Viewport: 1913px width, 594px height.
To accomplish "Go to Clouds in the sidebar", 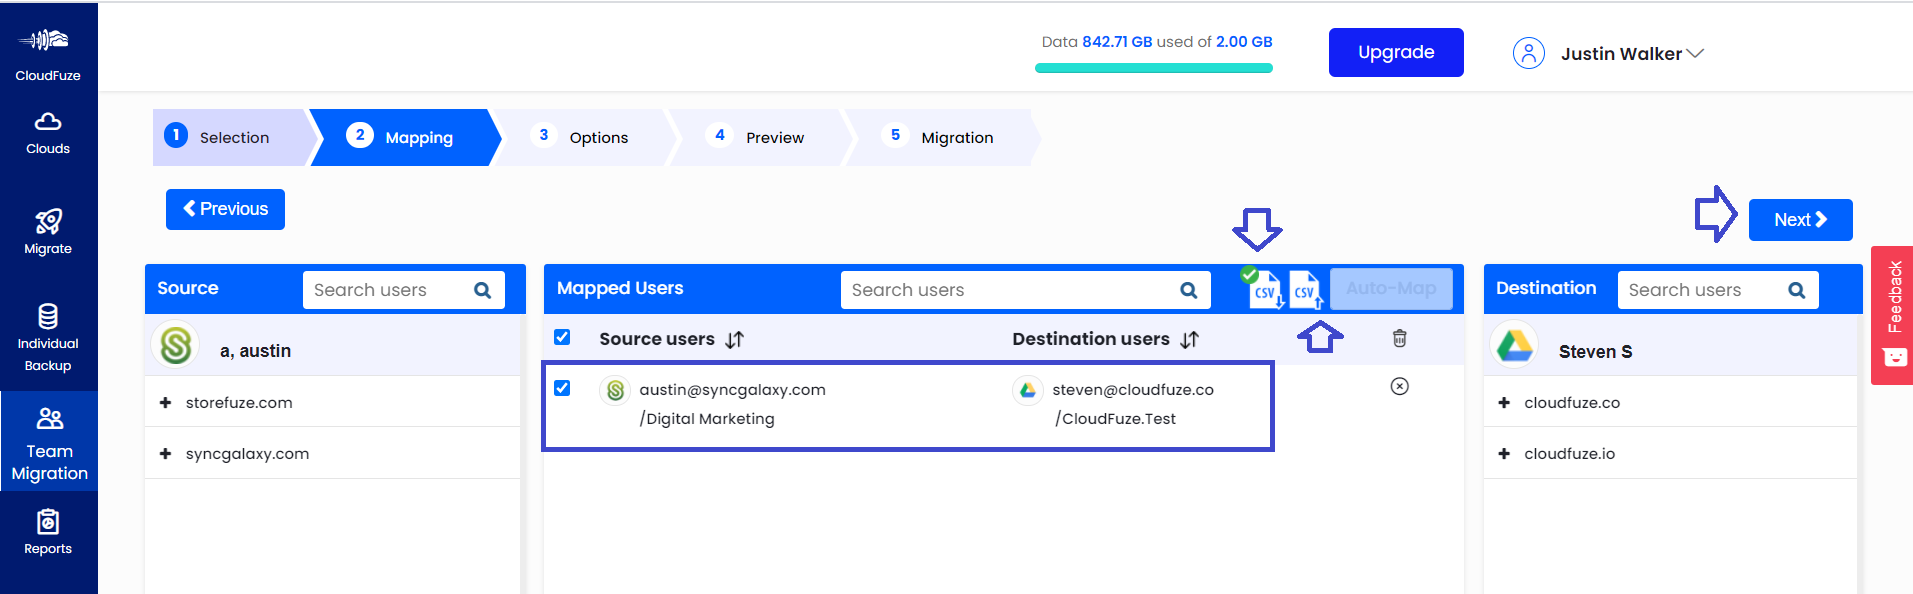I will (48, 133).
